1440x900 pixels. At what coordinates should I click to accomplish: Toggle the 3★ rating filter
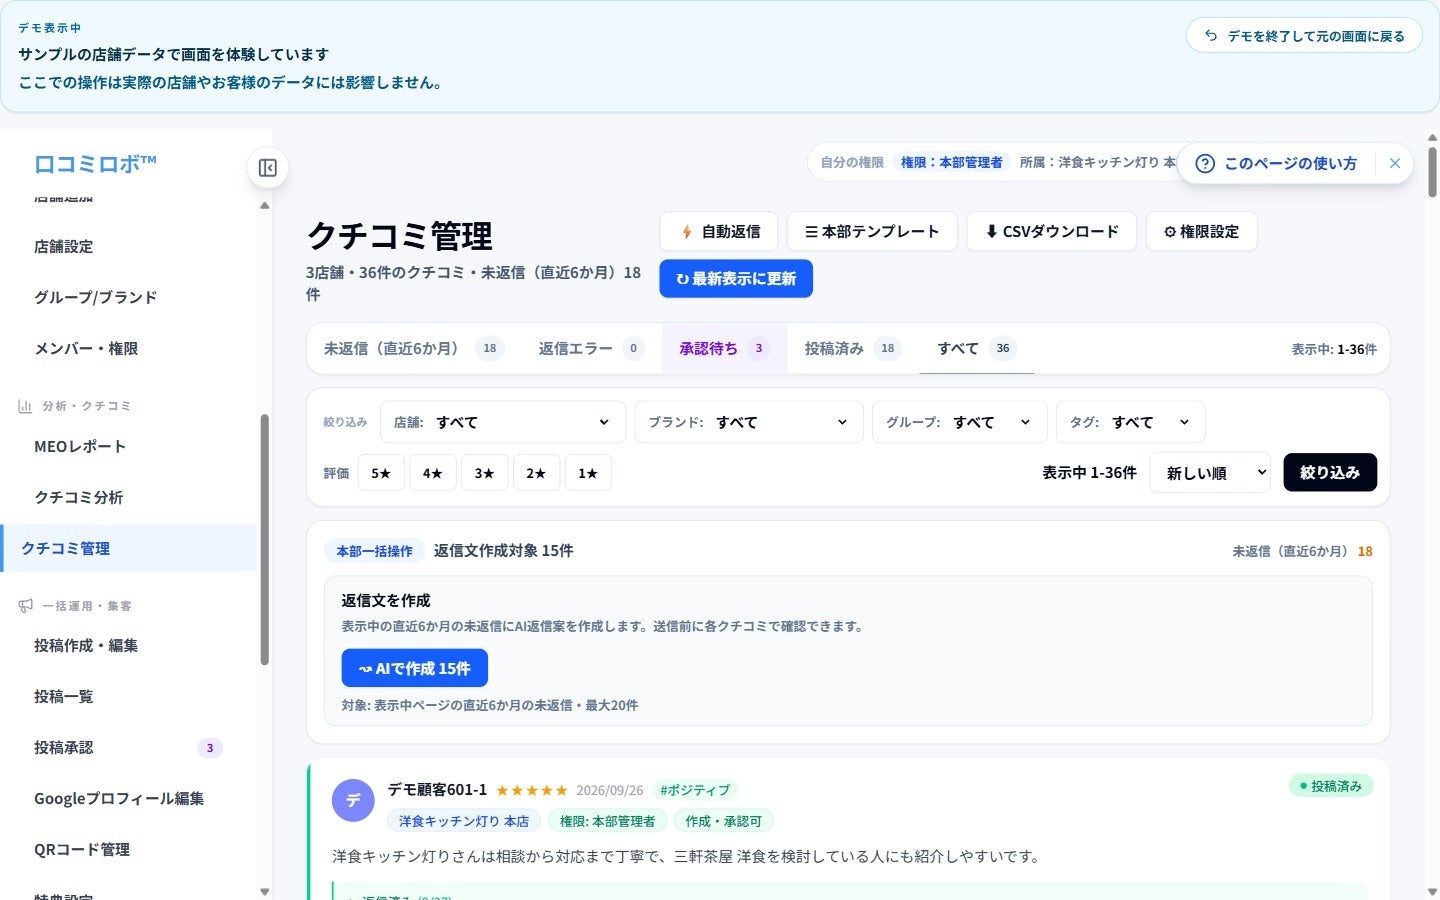(x=484, y=473)
